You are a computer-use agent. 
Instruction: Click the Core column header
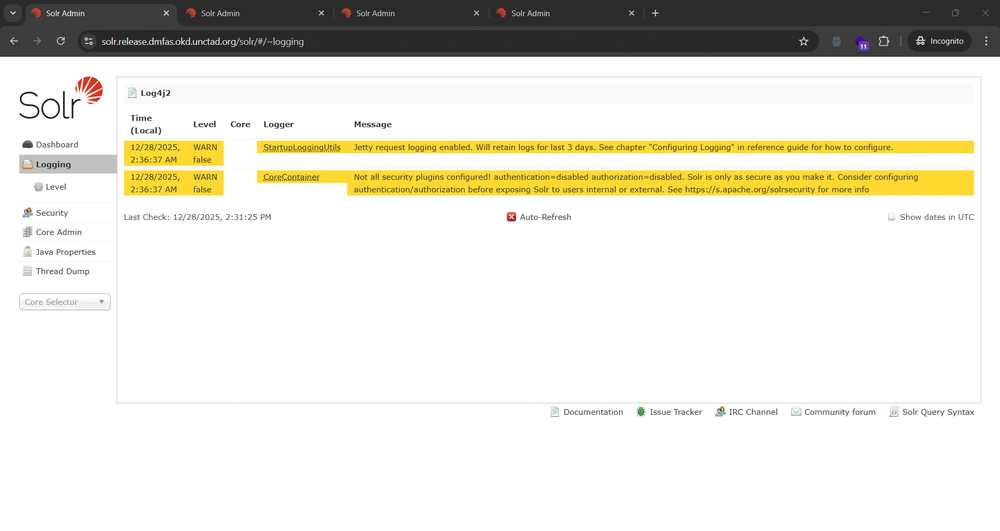point(240,124)
